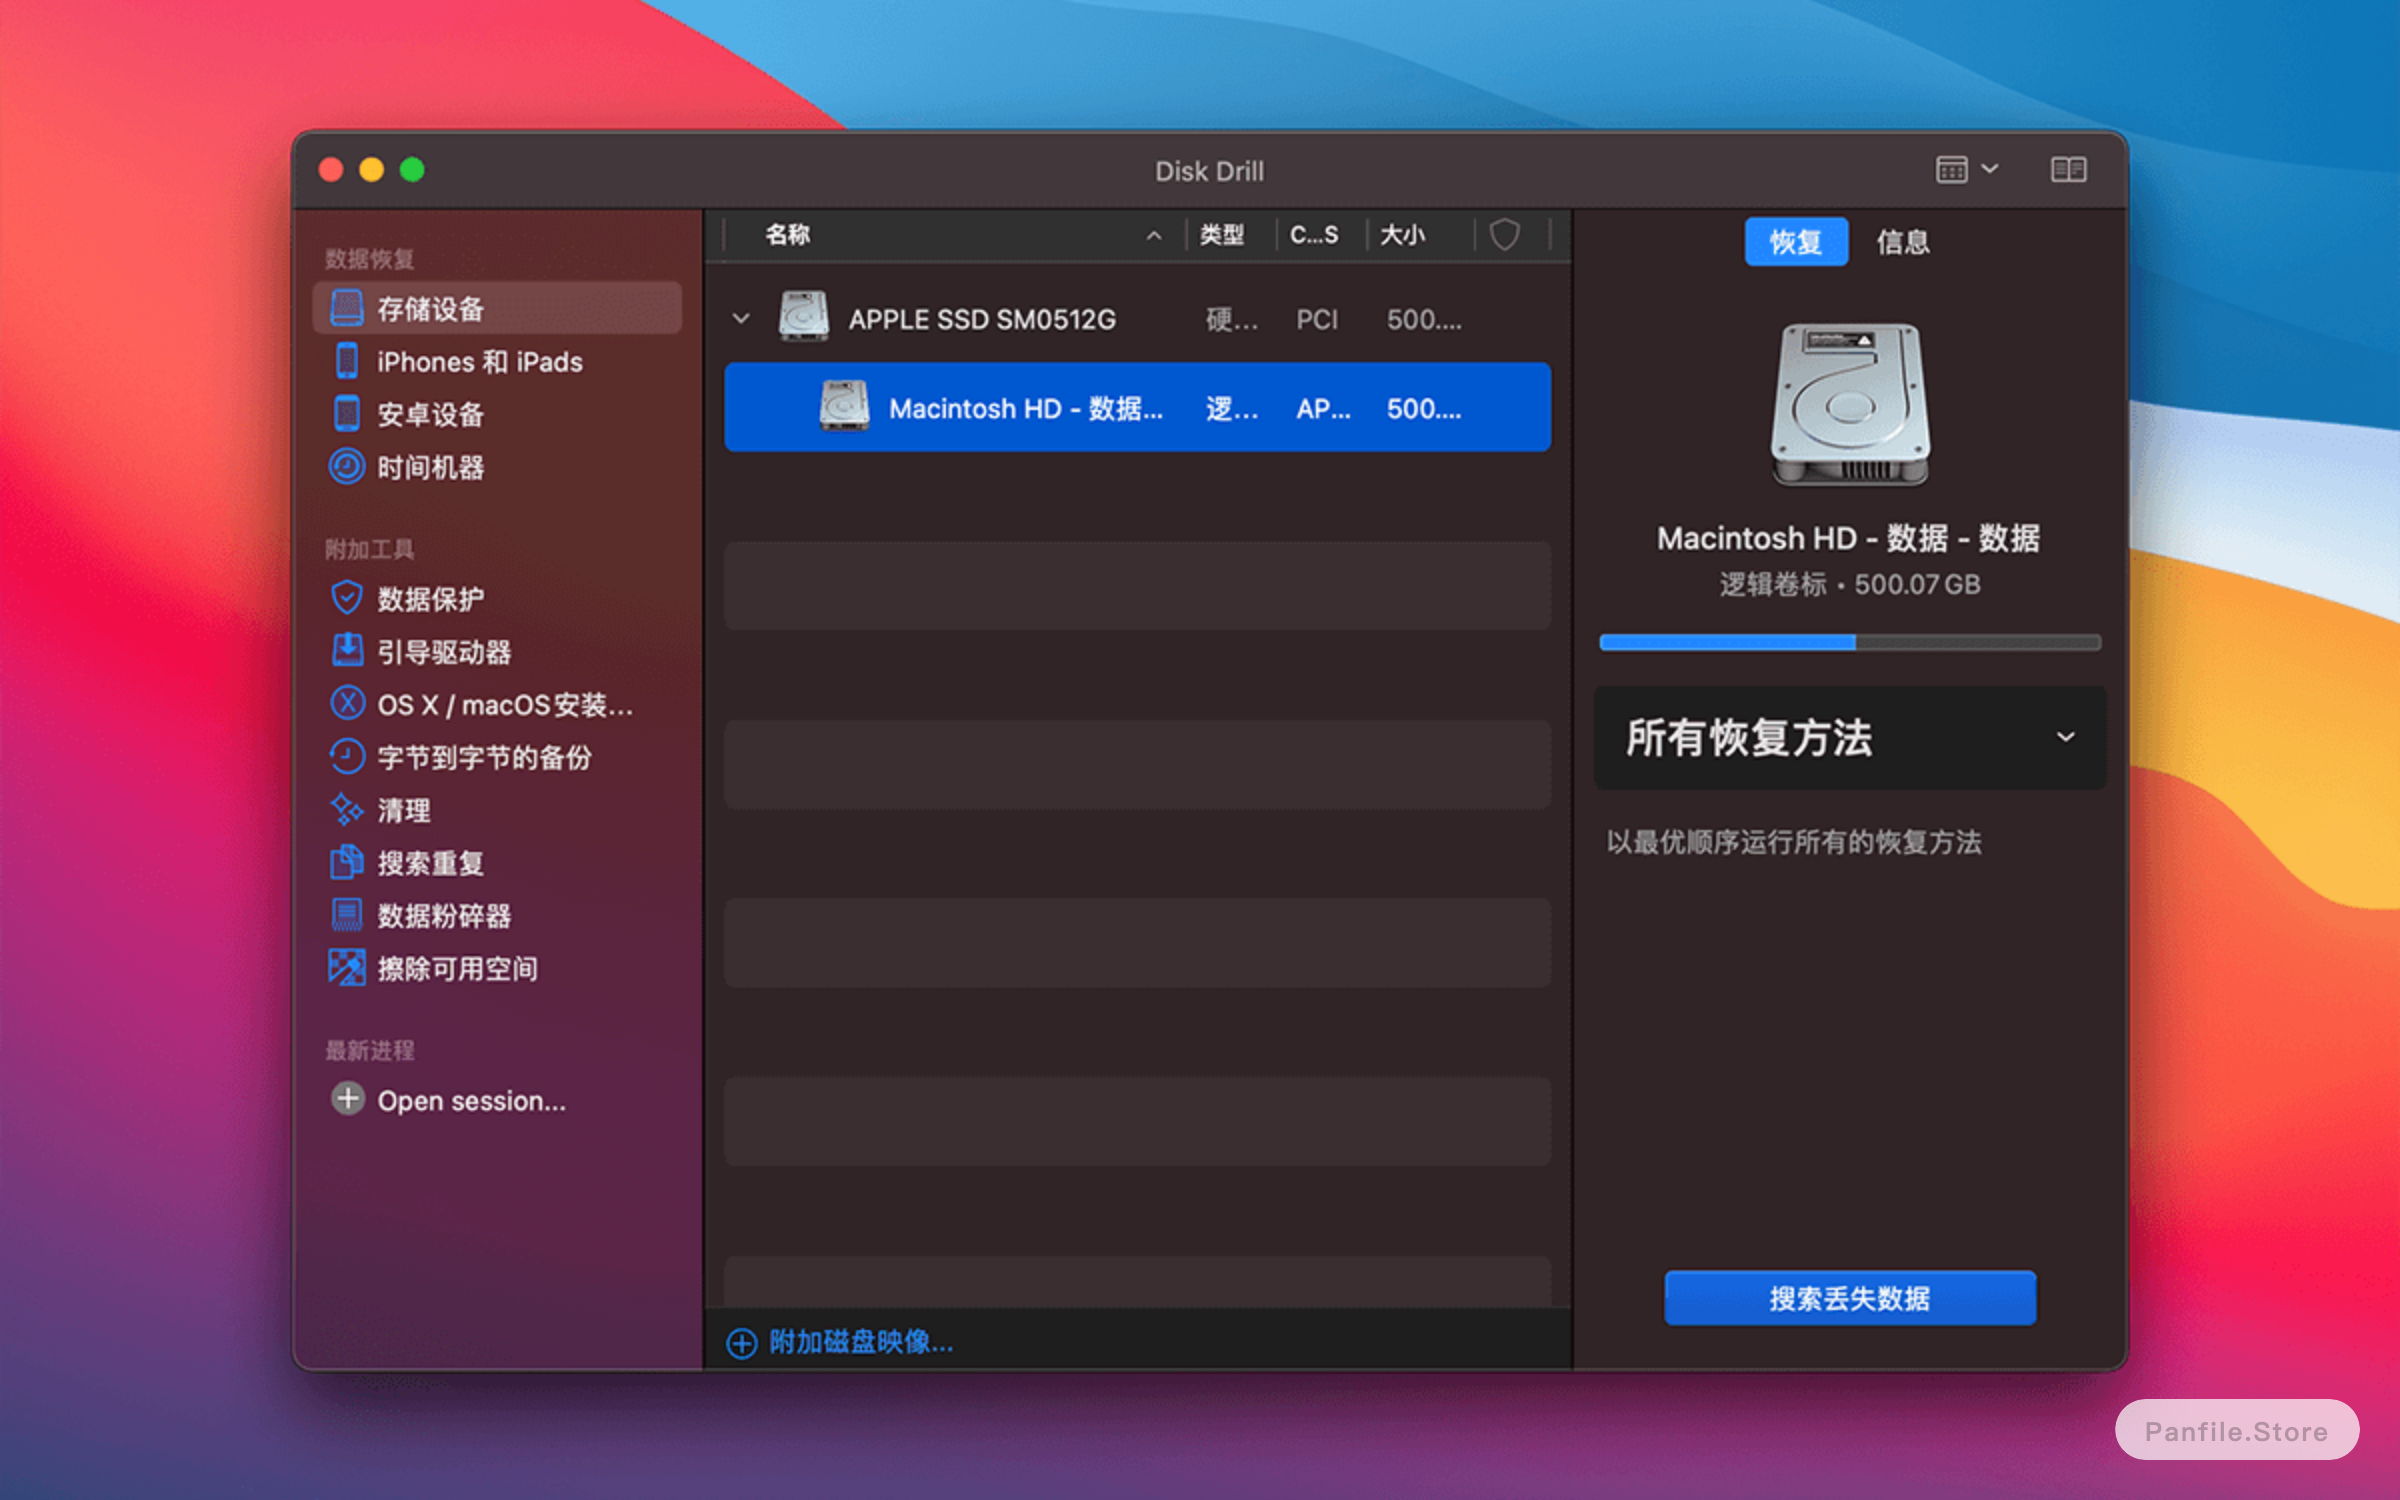Open the 时间机器 Time Machine icon
The height and width of the screenshot is (1500, 2400).
pos(347,467)
